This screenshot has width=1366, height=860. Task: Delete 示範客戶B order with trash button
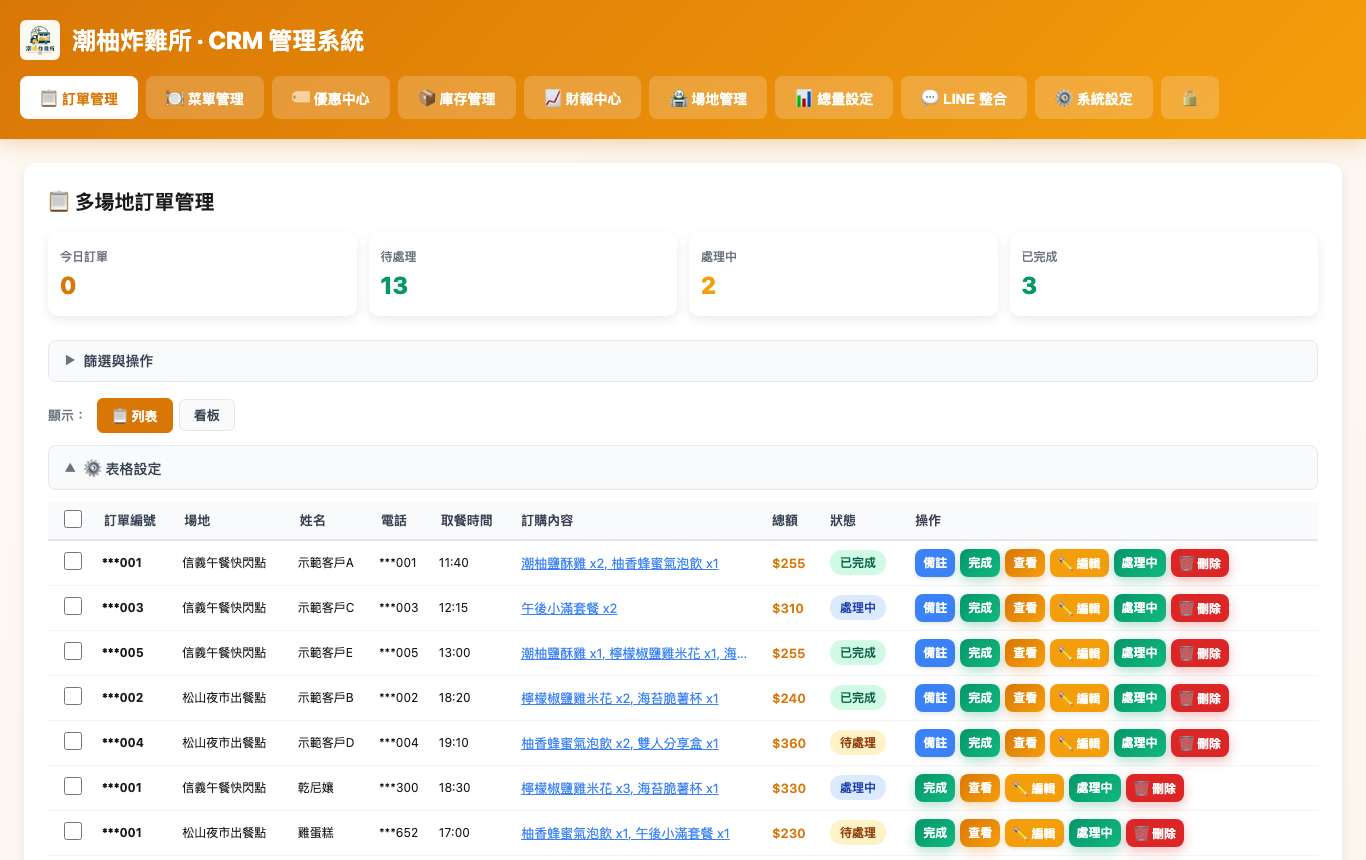1200,698
